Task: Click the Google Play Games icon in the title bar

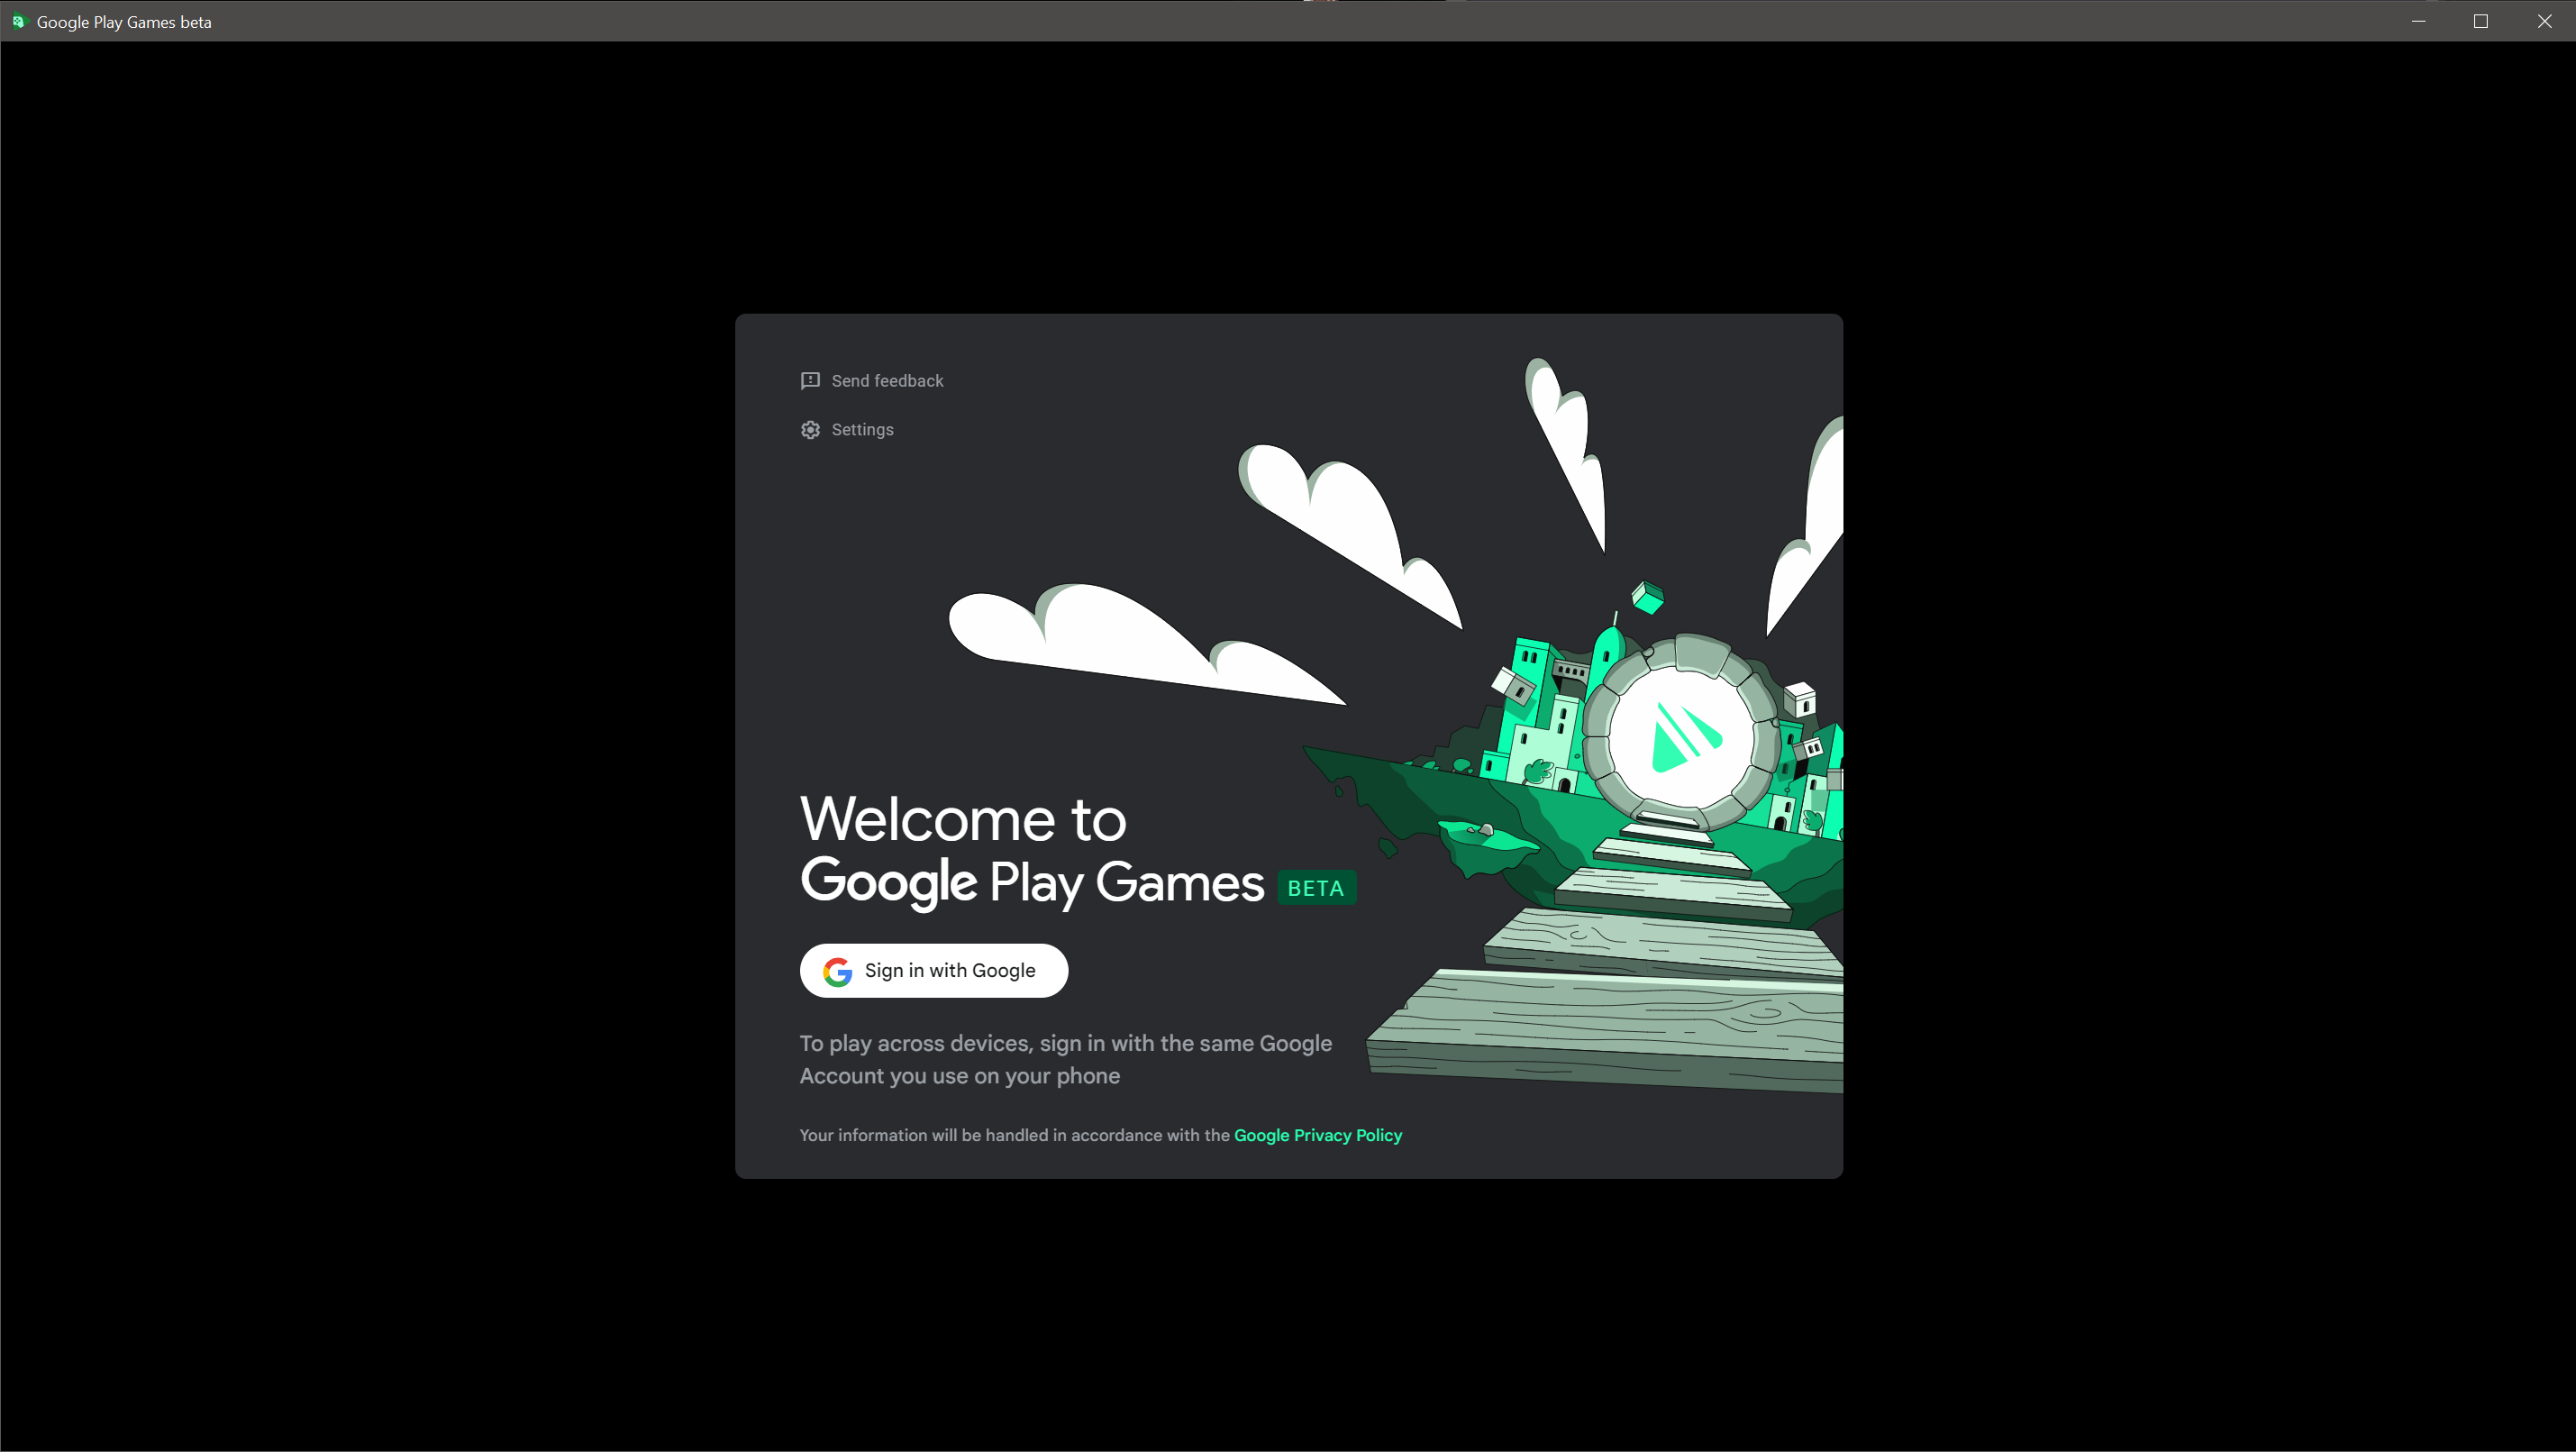Action: 18,21
